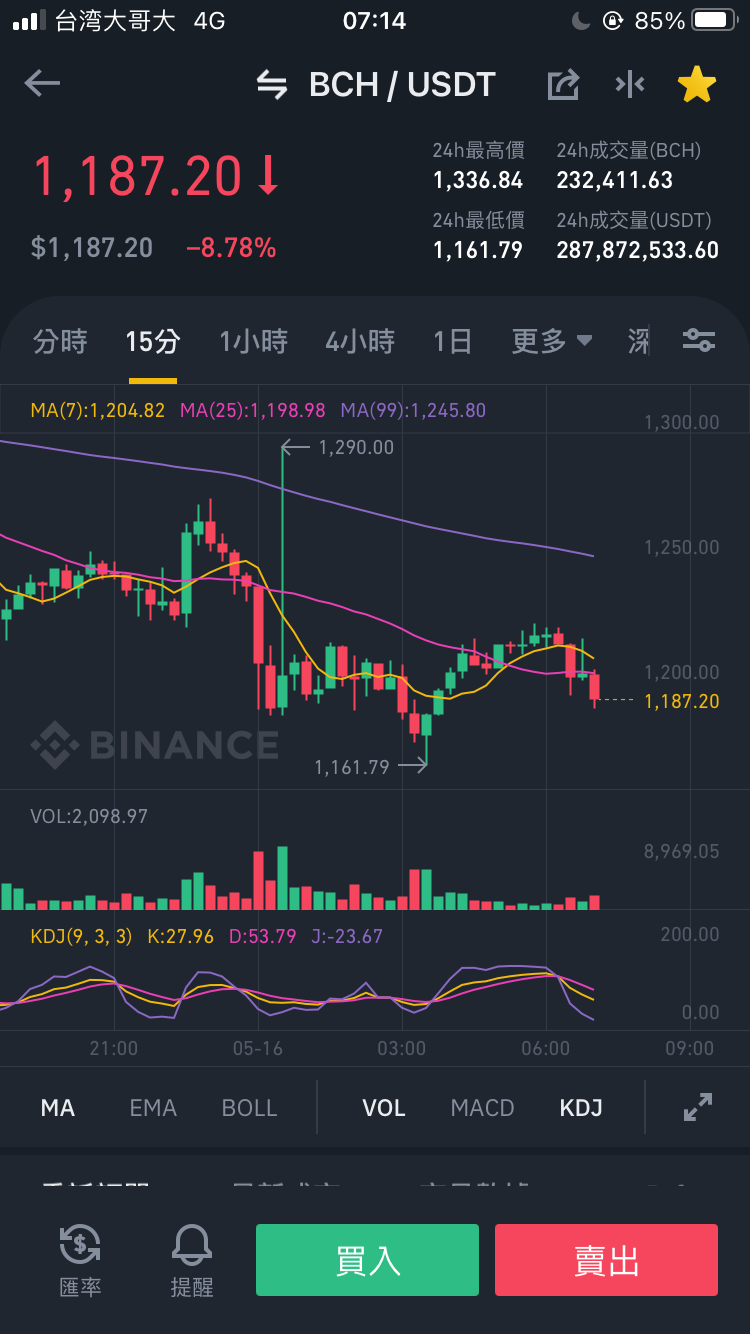
Task: Tap the collapse split-view icon
Action: pyautogui.click(x=630, y=85)
